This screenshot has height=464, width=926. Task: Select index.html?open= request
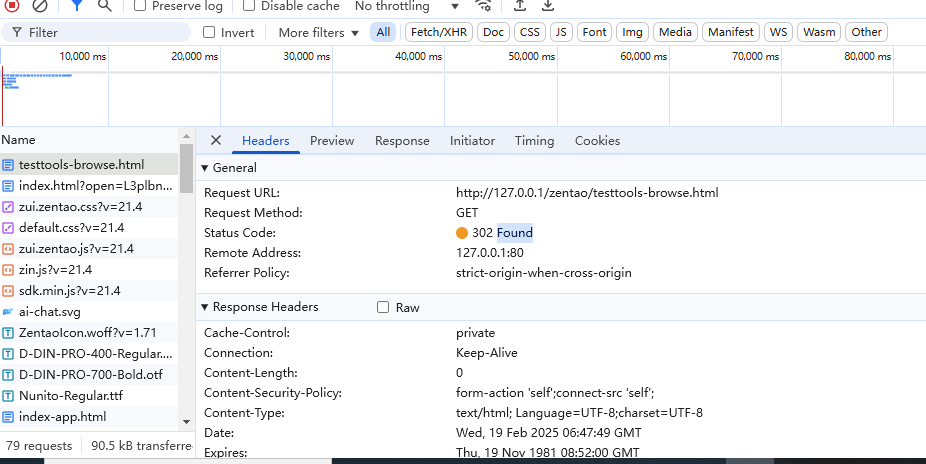coord(89,186)
